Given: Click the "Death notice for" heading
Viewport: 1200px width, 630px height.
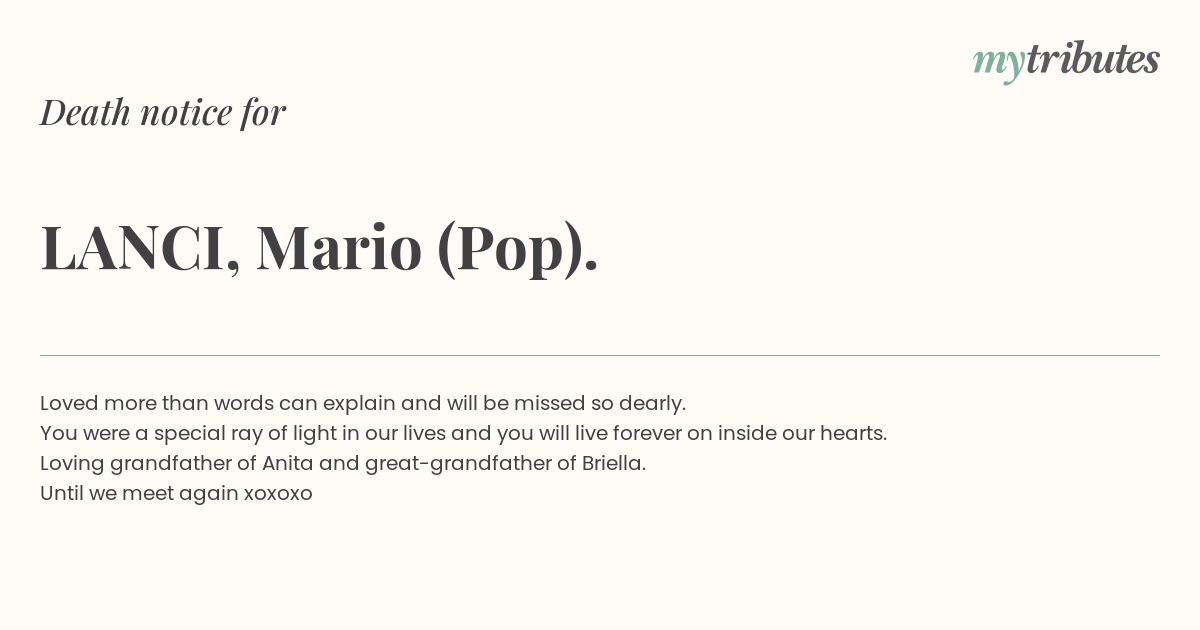Looking at the screenshot, I should pyautogui.click(x=163, y=112).
